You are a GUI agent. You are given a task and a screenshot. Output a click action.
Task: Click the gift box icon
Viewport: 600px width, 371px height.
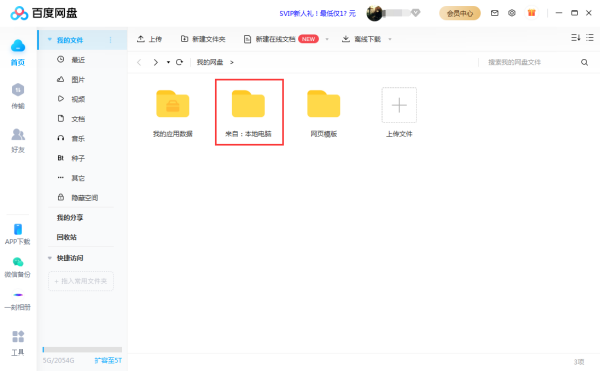(532, 13)
